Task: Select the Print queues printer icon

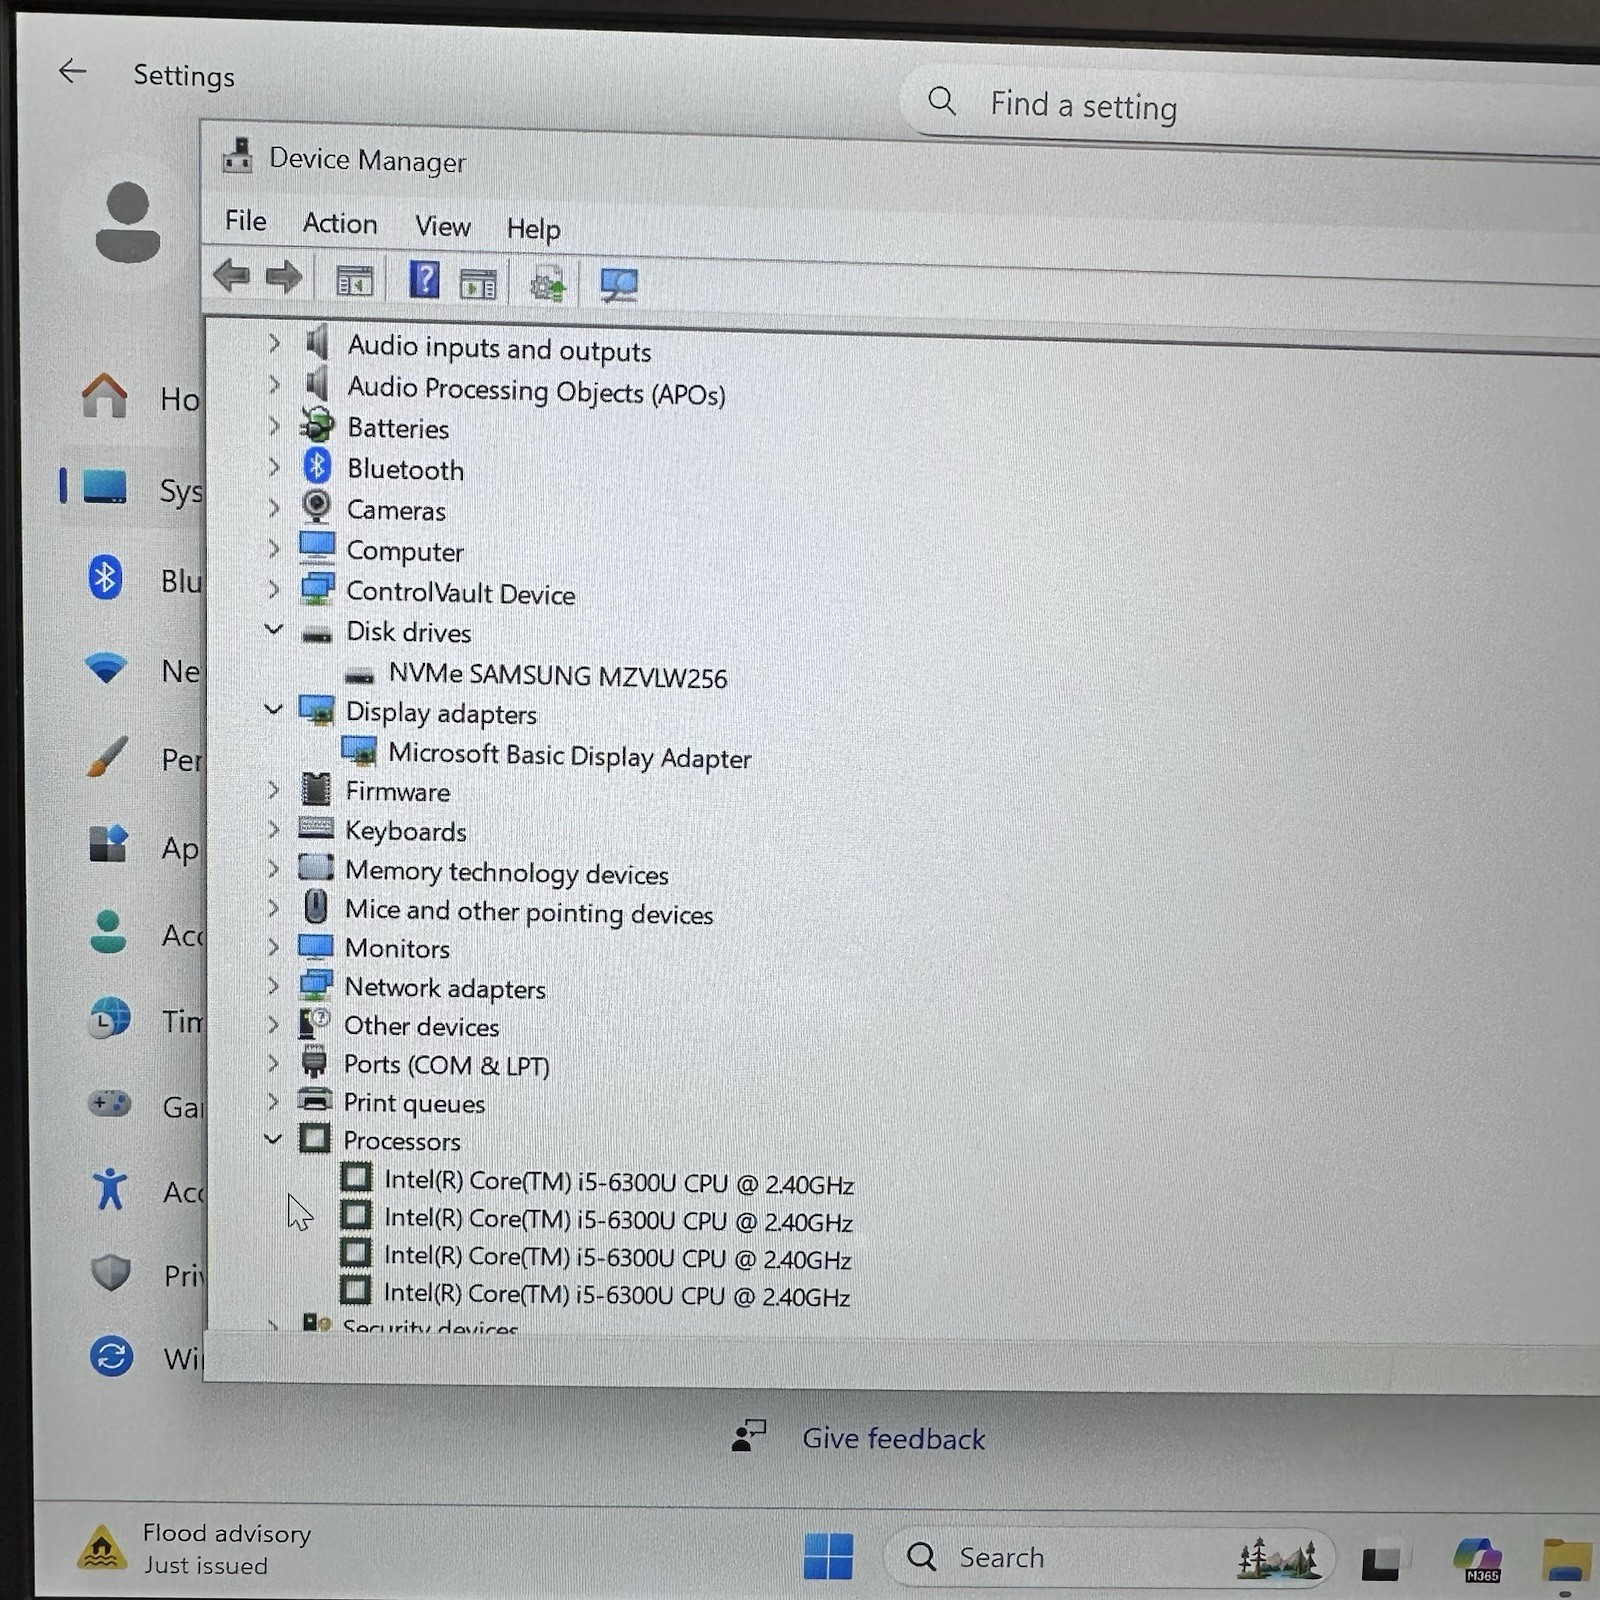Action: point(314,1101)
